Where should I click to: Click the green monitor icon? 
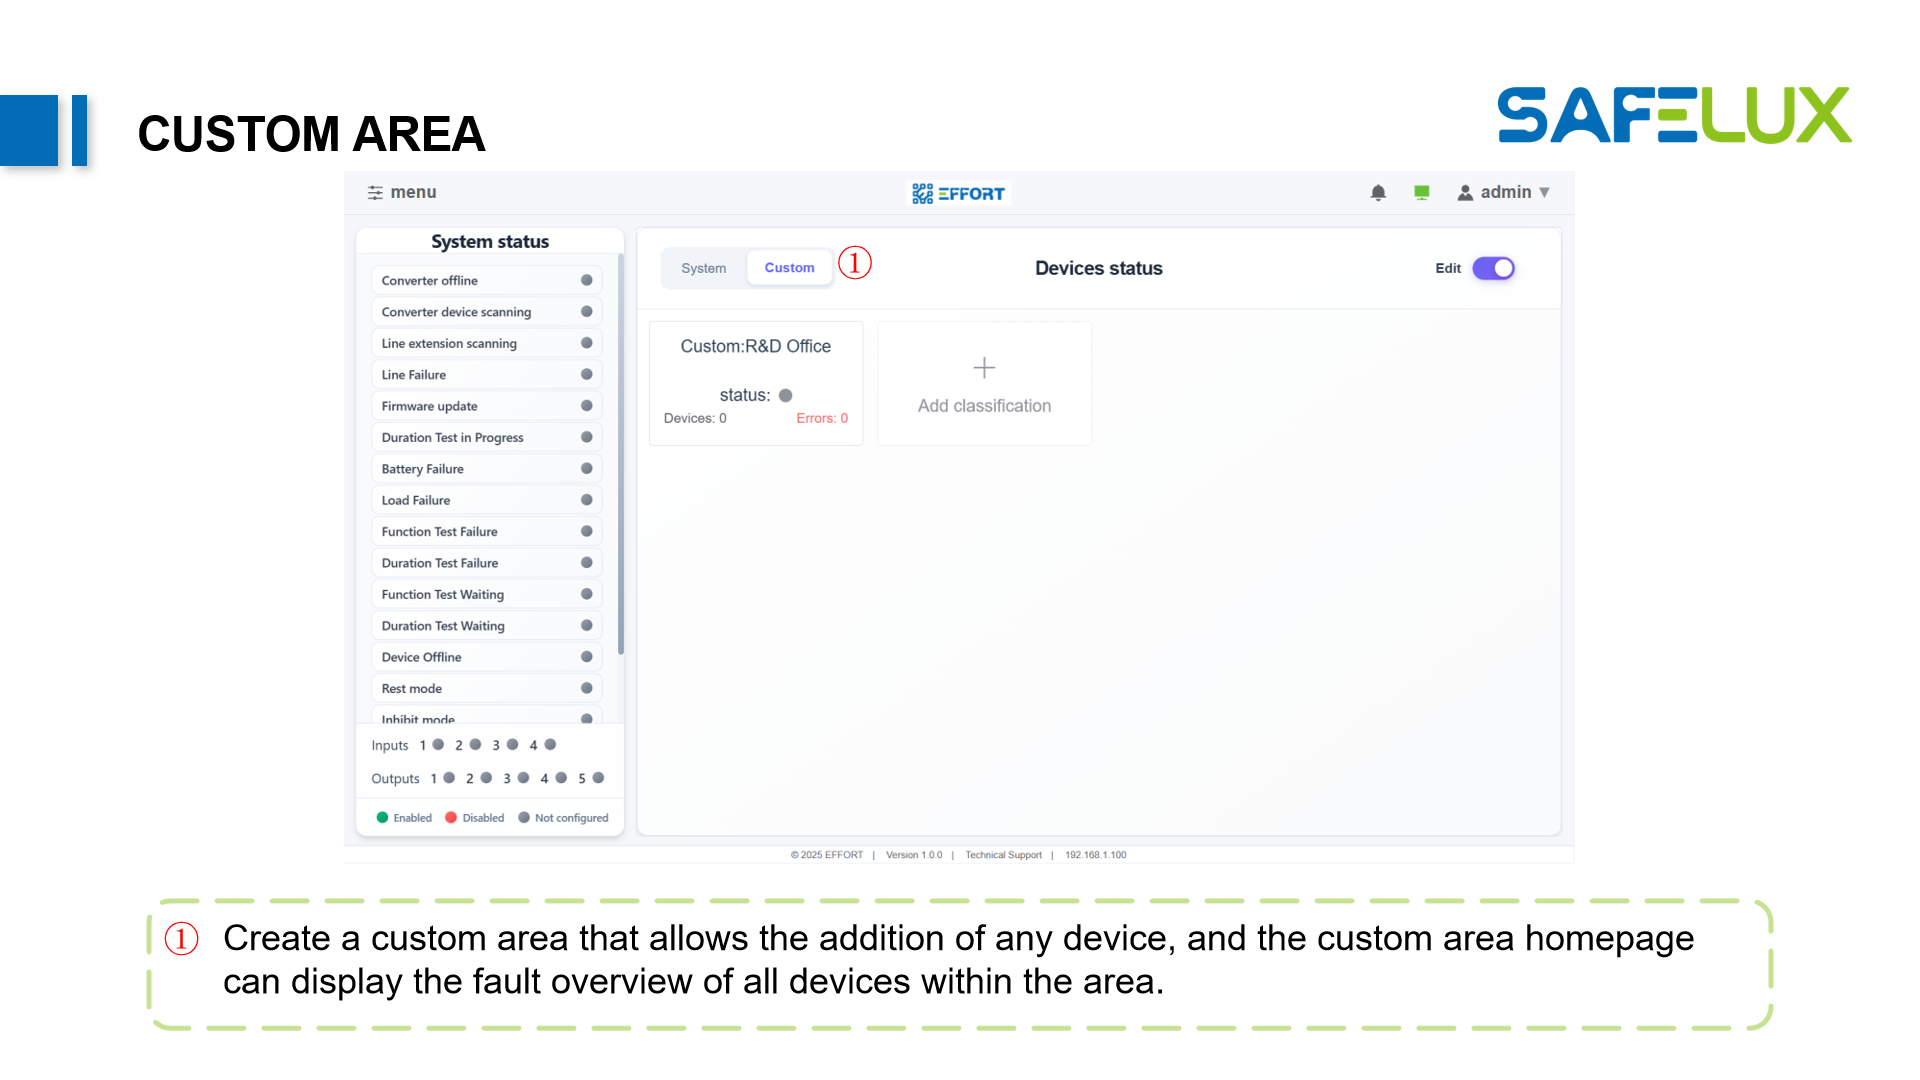coord(1421,193)
